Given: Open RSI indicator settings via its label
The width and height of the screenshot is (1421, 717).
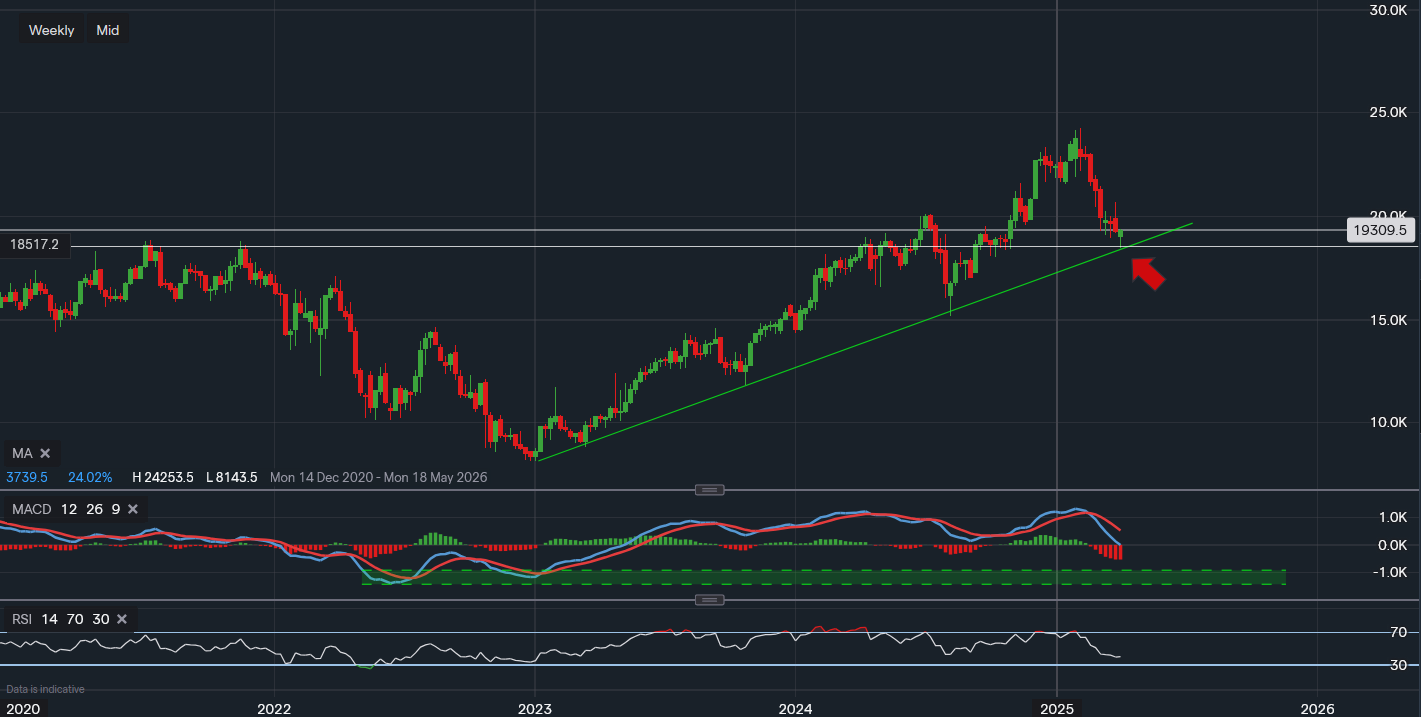Looking at the screenshot, I should pos(22,619).
